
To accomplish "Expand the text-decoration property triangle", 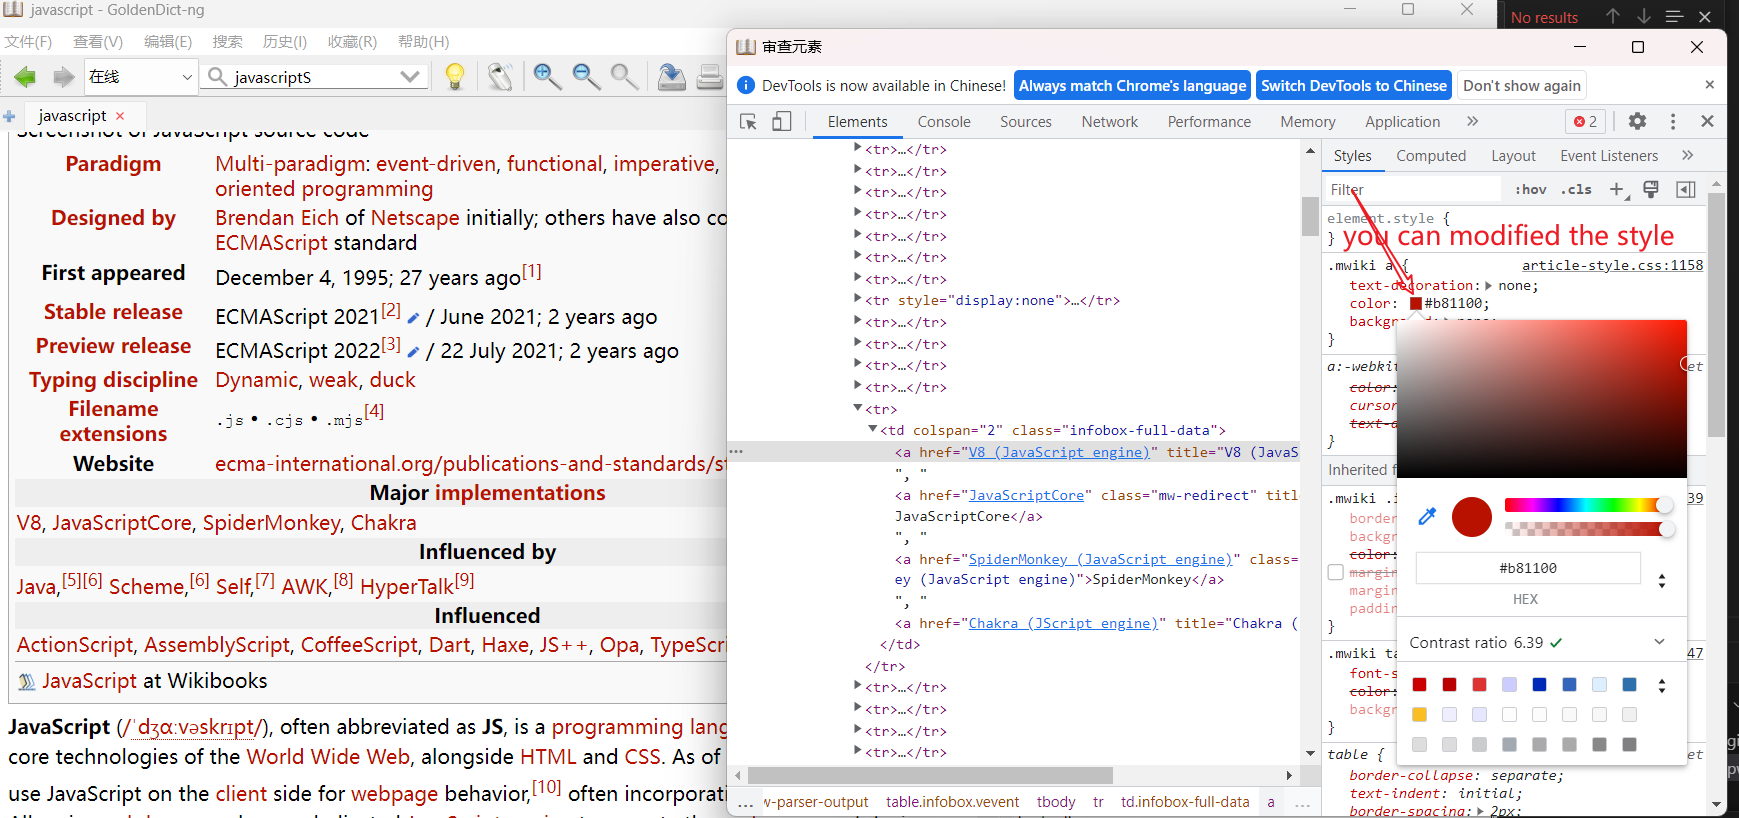I will click(1488, 285).
